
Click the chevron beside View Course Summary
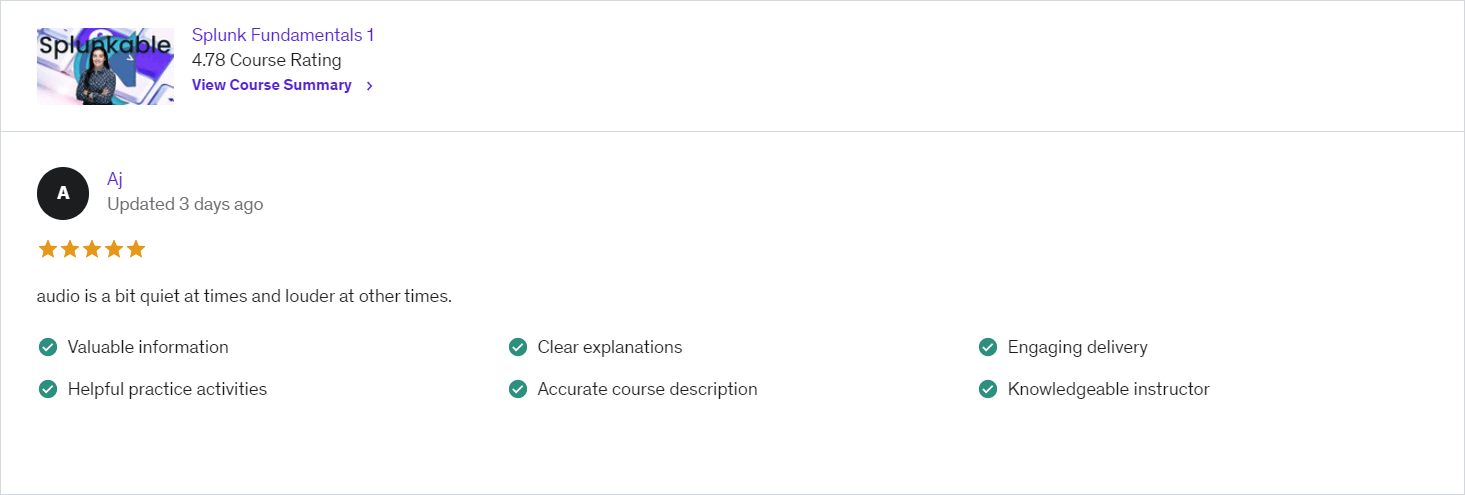click(369, 86)
